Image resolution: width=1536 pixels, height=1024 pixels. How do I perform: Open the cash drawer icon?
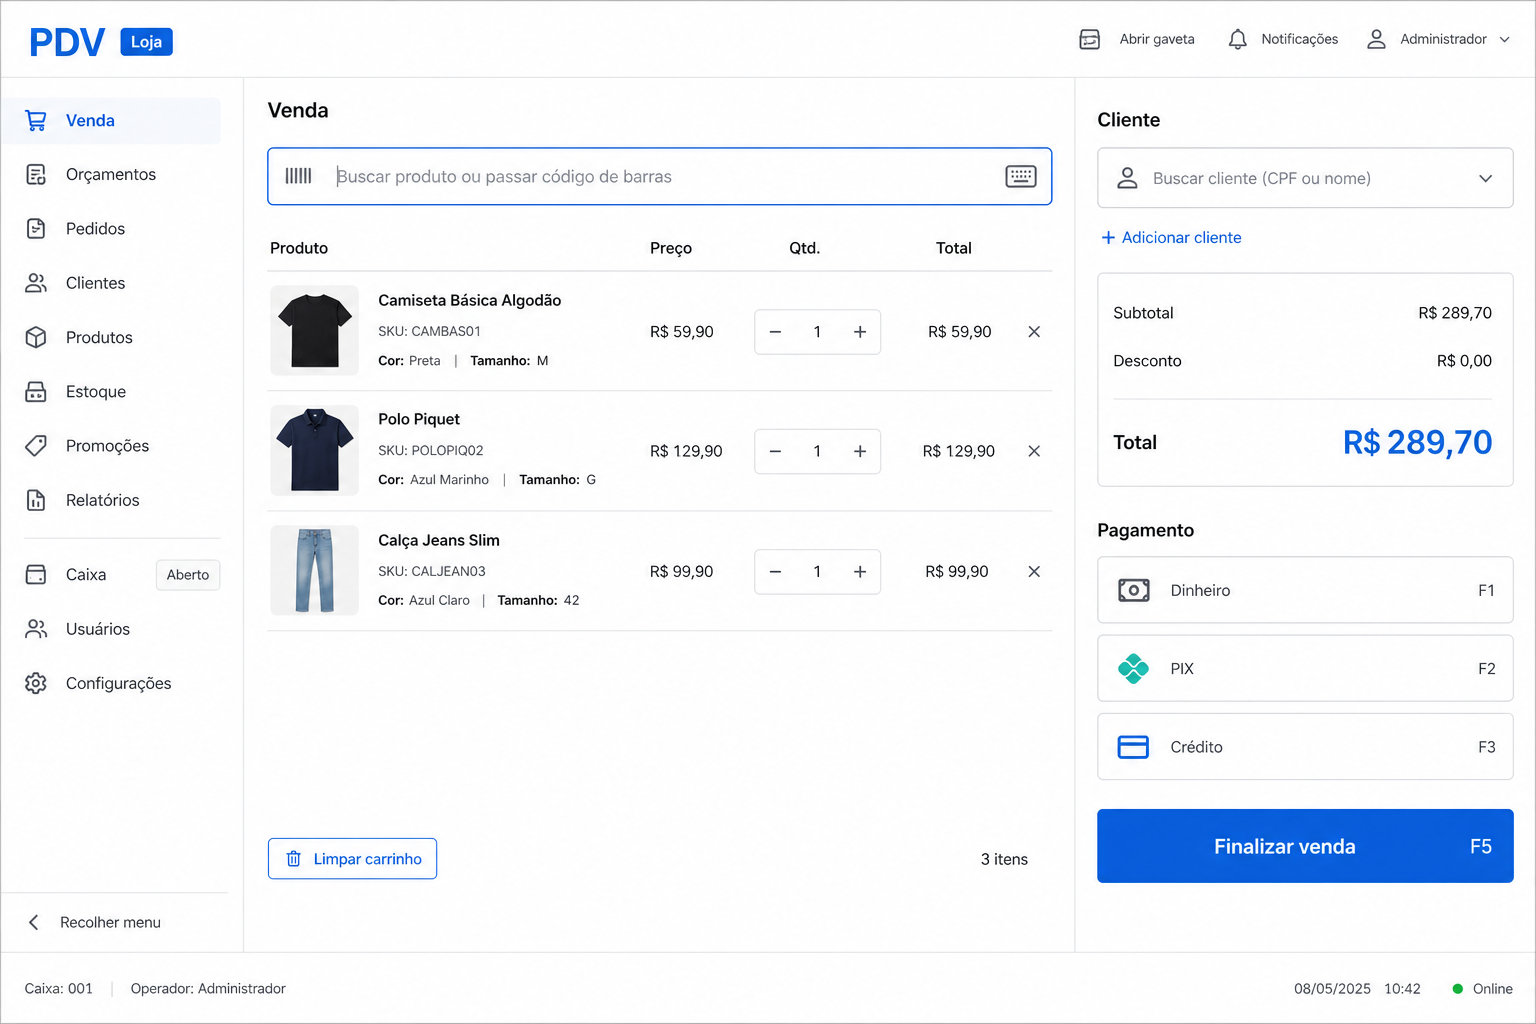pos(1090,39)
